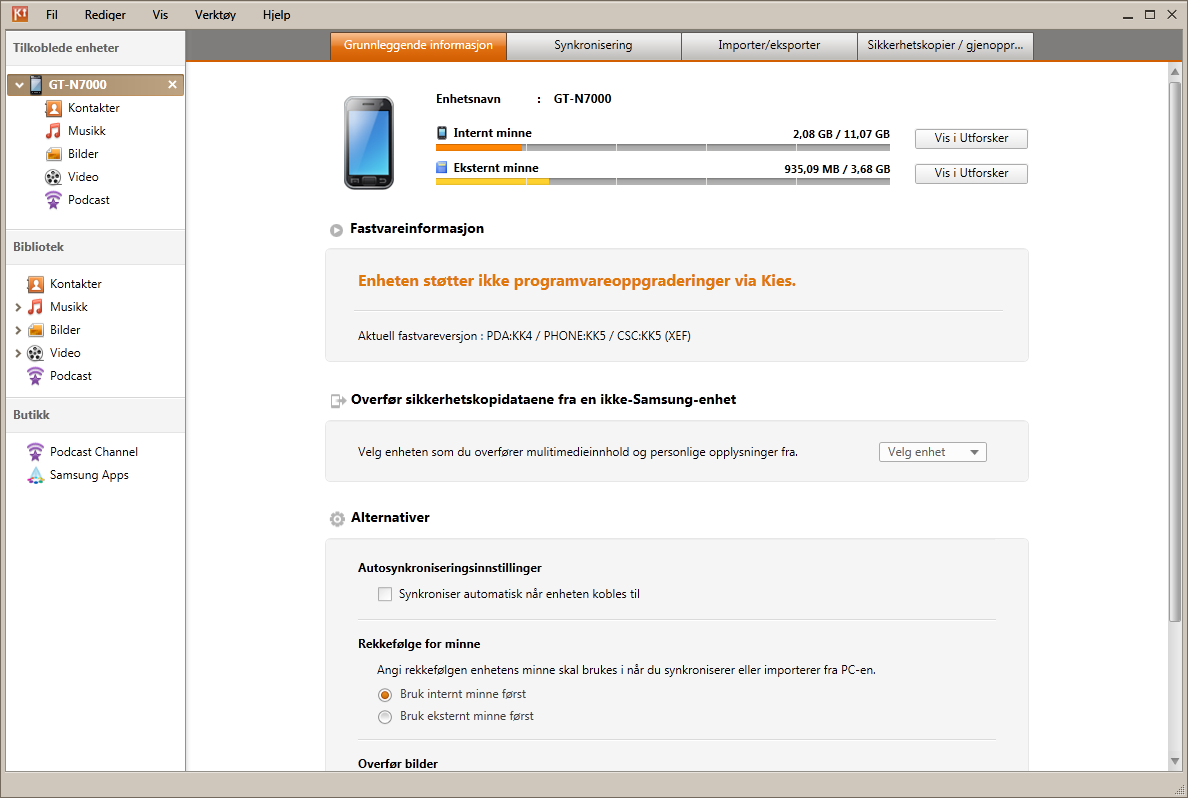Open the Rediger menu

[x=105, y=14]
